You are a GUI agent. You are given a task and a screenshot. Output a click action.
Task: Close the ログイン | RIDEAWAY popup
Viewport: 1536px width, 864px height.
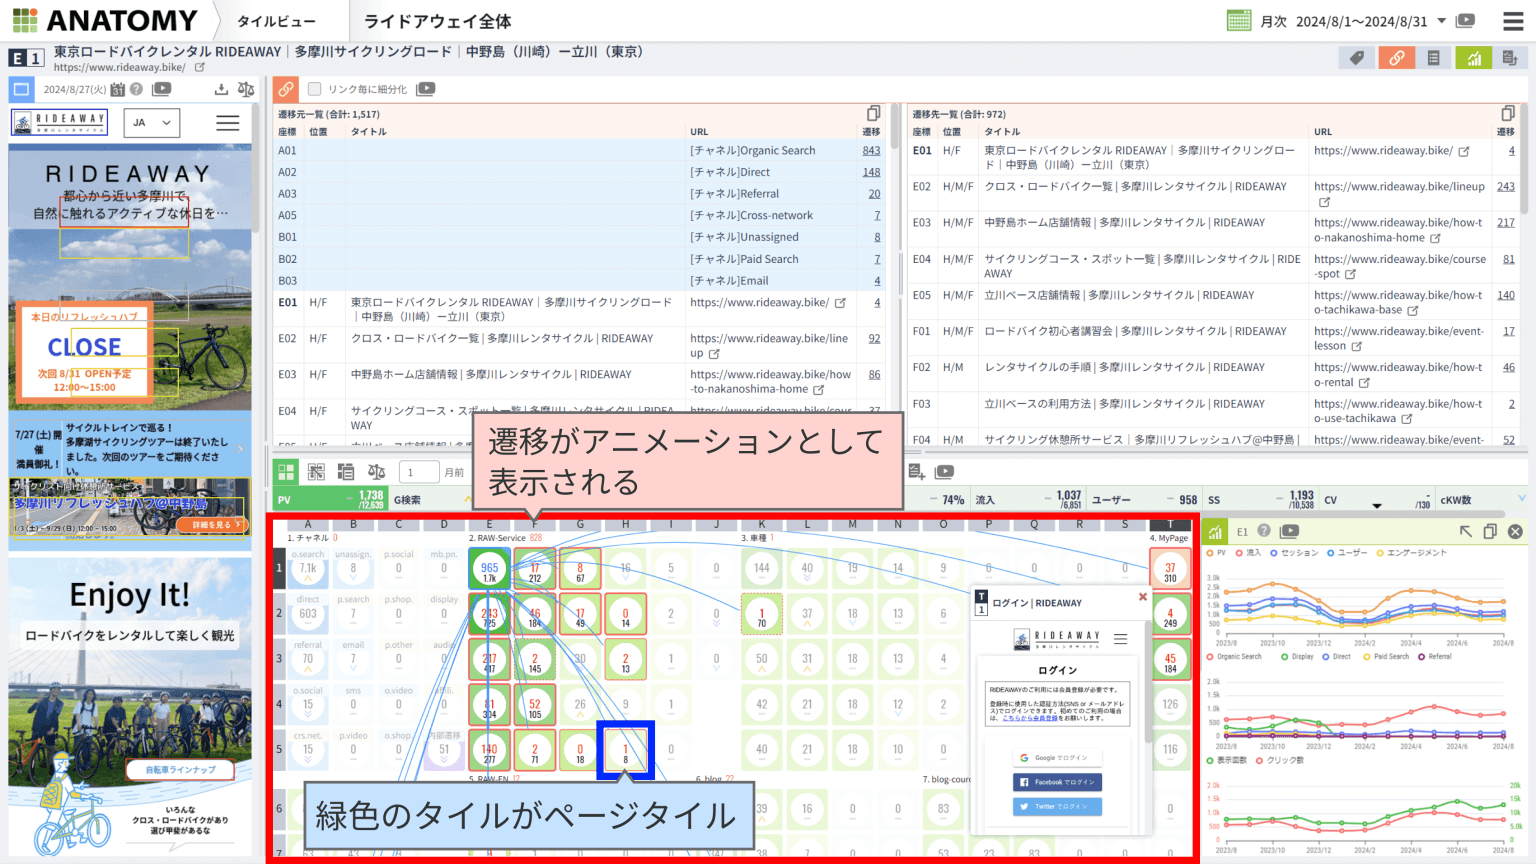[x=1143, y=597]
